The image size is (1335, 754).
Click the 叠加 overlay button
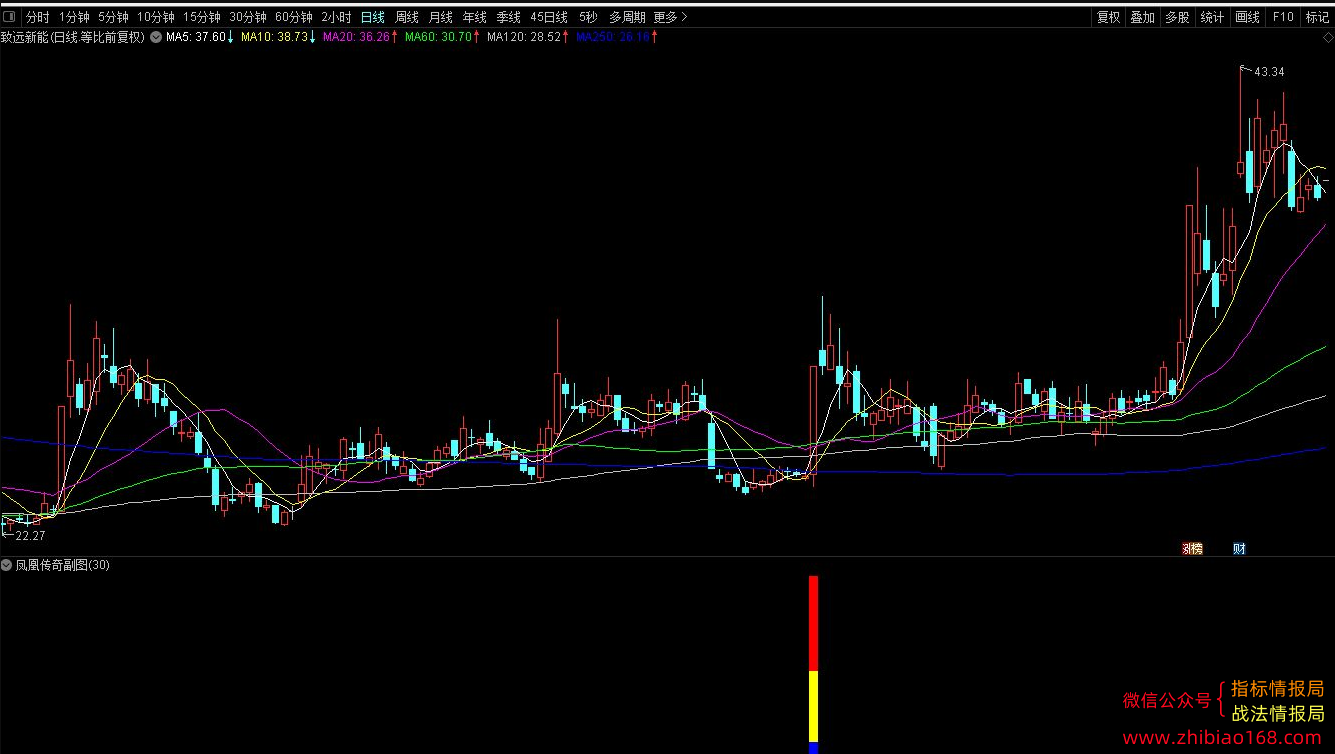(x=1142, y=17)
